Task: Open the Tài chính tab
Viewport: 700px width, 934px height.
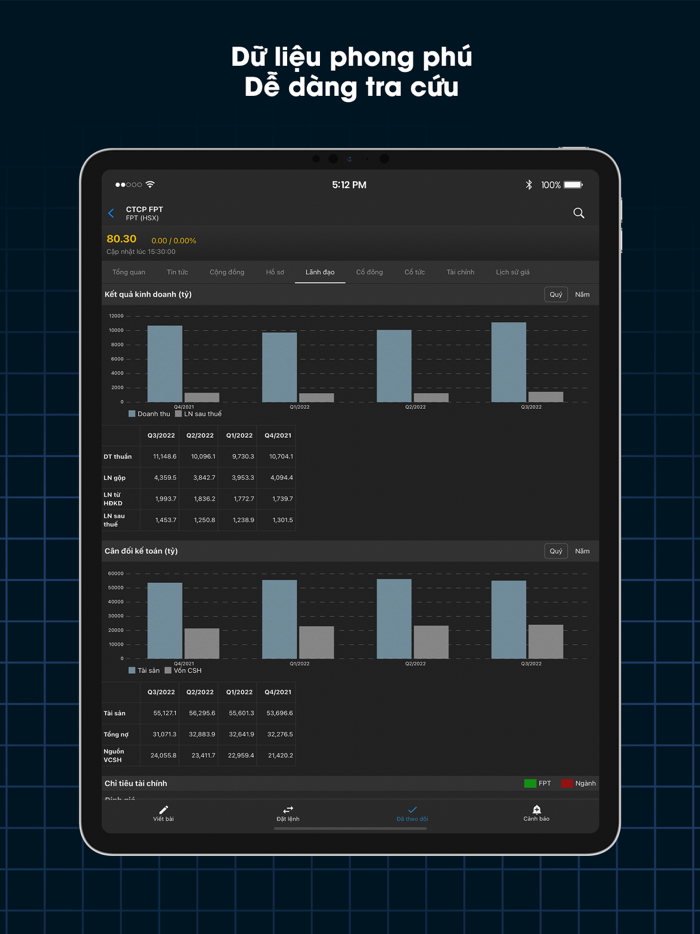Action: tap(461, 272)
